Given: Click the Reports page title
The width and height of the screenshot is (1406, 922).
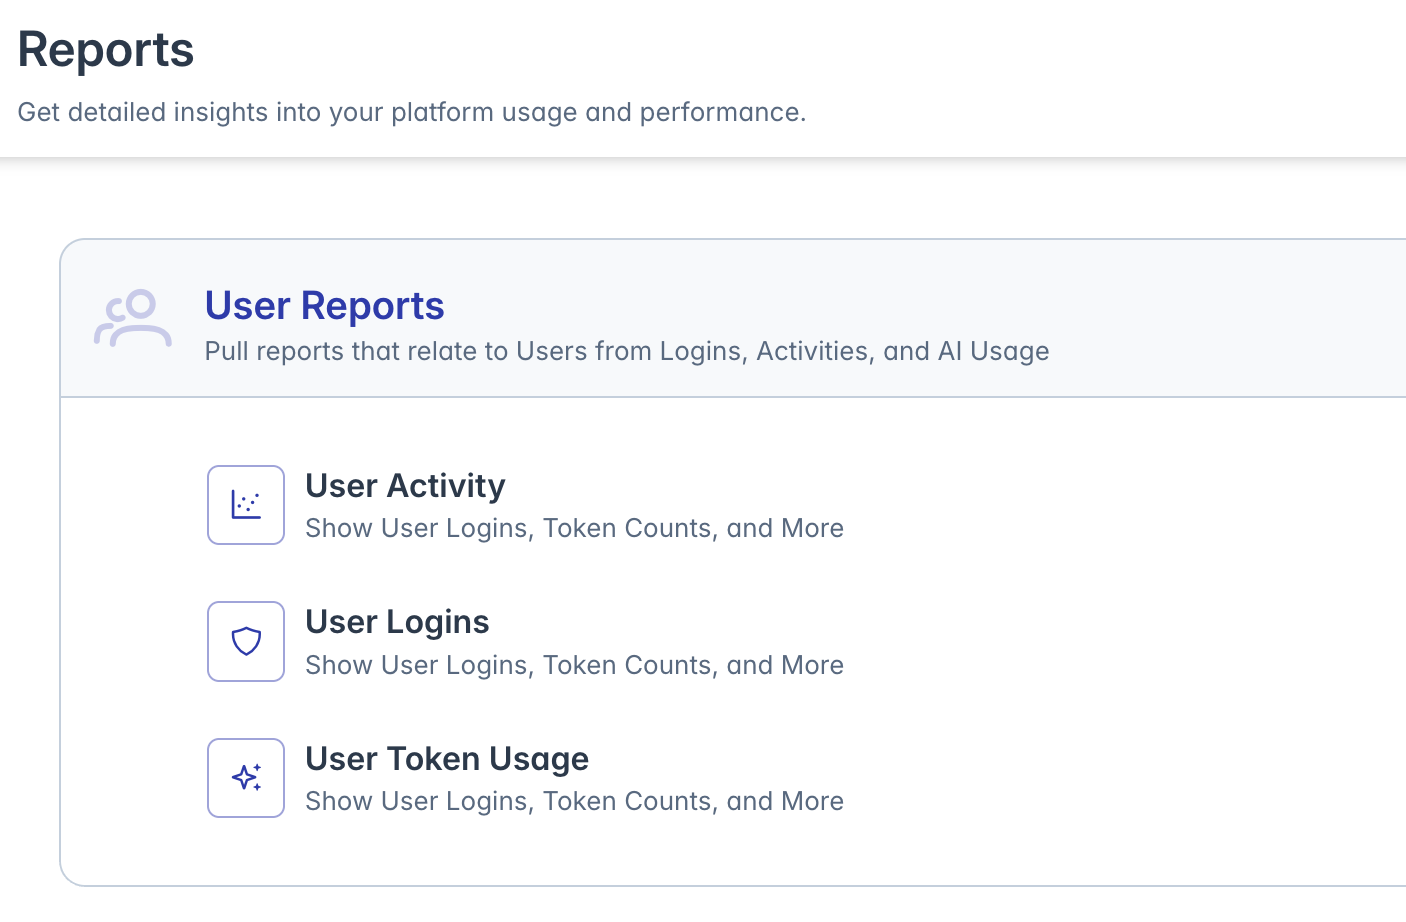Looking at the screenshot, I should click(x=106, y=49).
